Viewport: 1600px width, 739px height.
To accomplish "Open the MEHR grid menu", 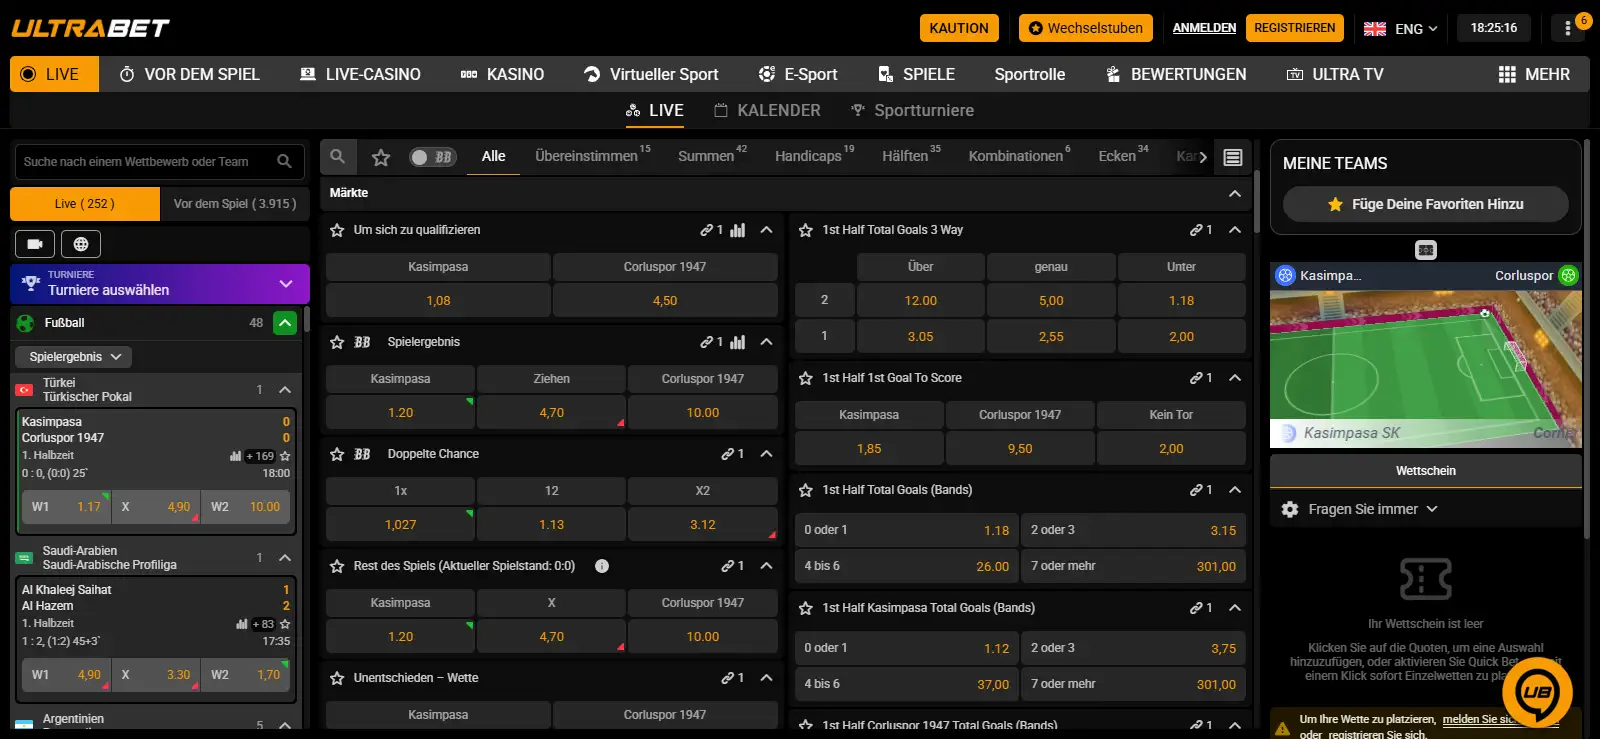I will coord(1534,74).
